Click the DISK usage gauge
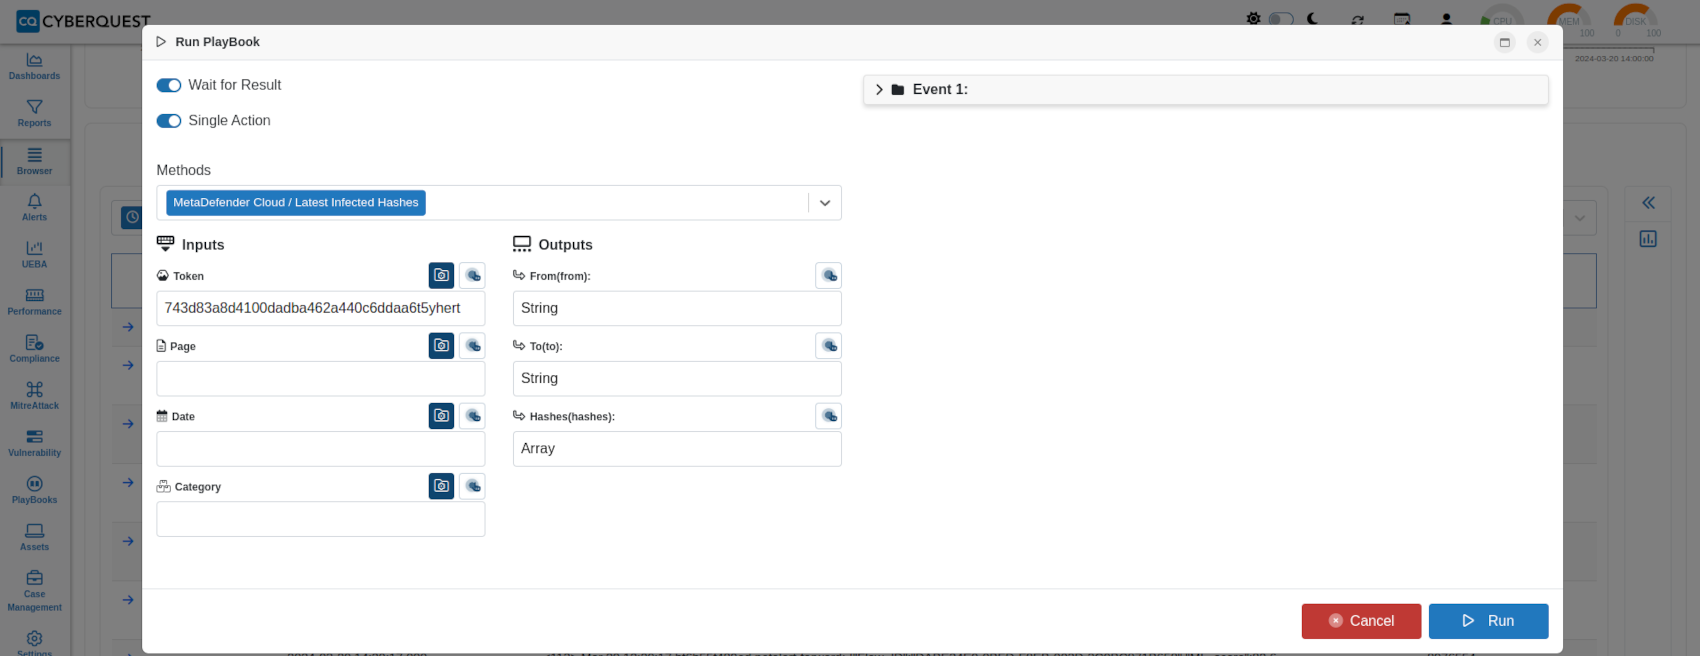 click(x=1636, y=20)
